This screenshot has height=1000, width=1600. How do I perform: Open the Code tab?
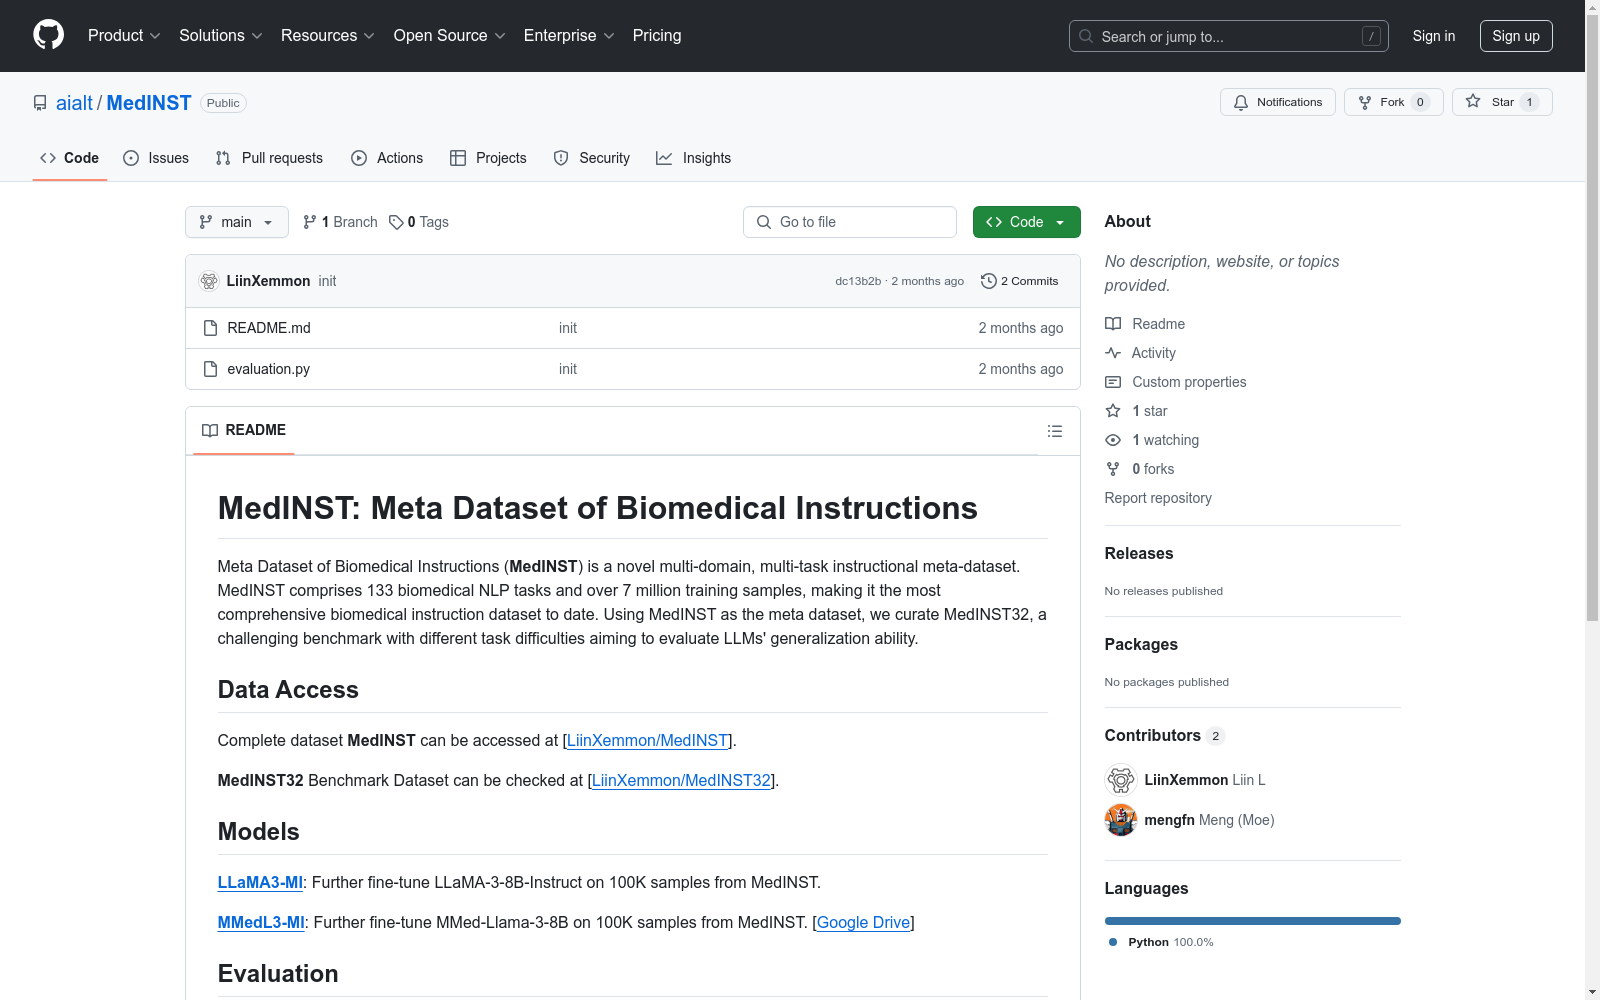pos(70,158)
